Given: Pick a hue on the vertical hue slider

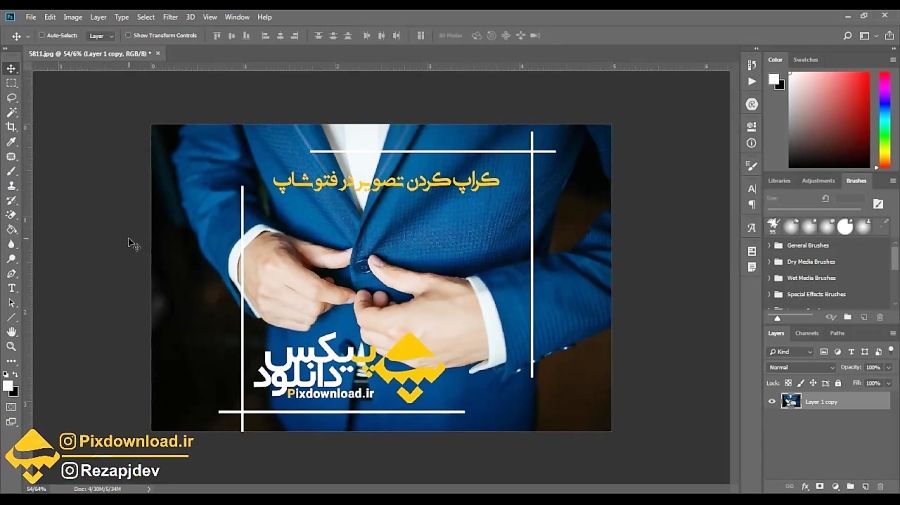Looking at the screenshot, I should [885, 120].
